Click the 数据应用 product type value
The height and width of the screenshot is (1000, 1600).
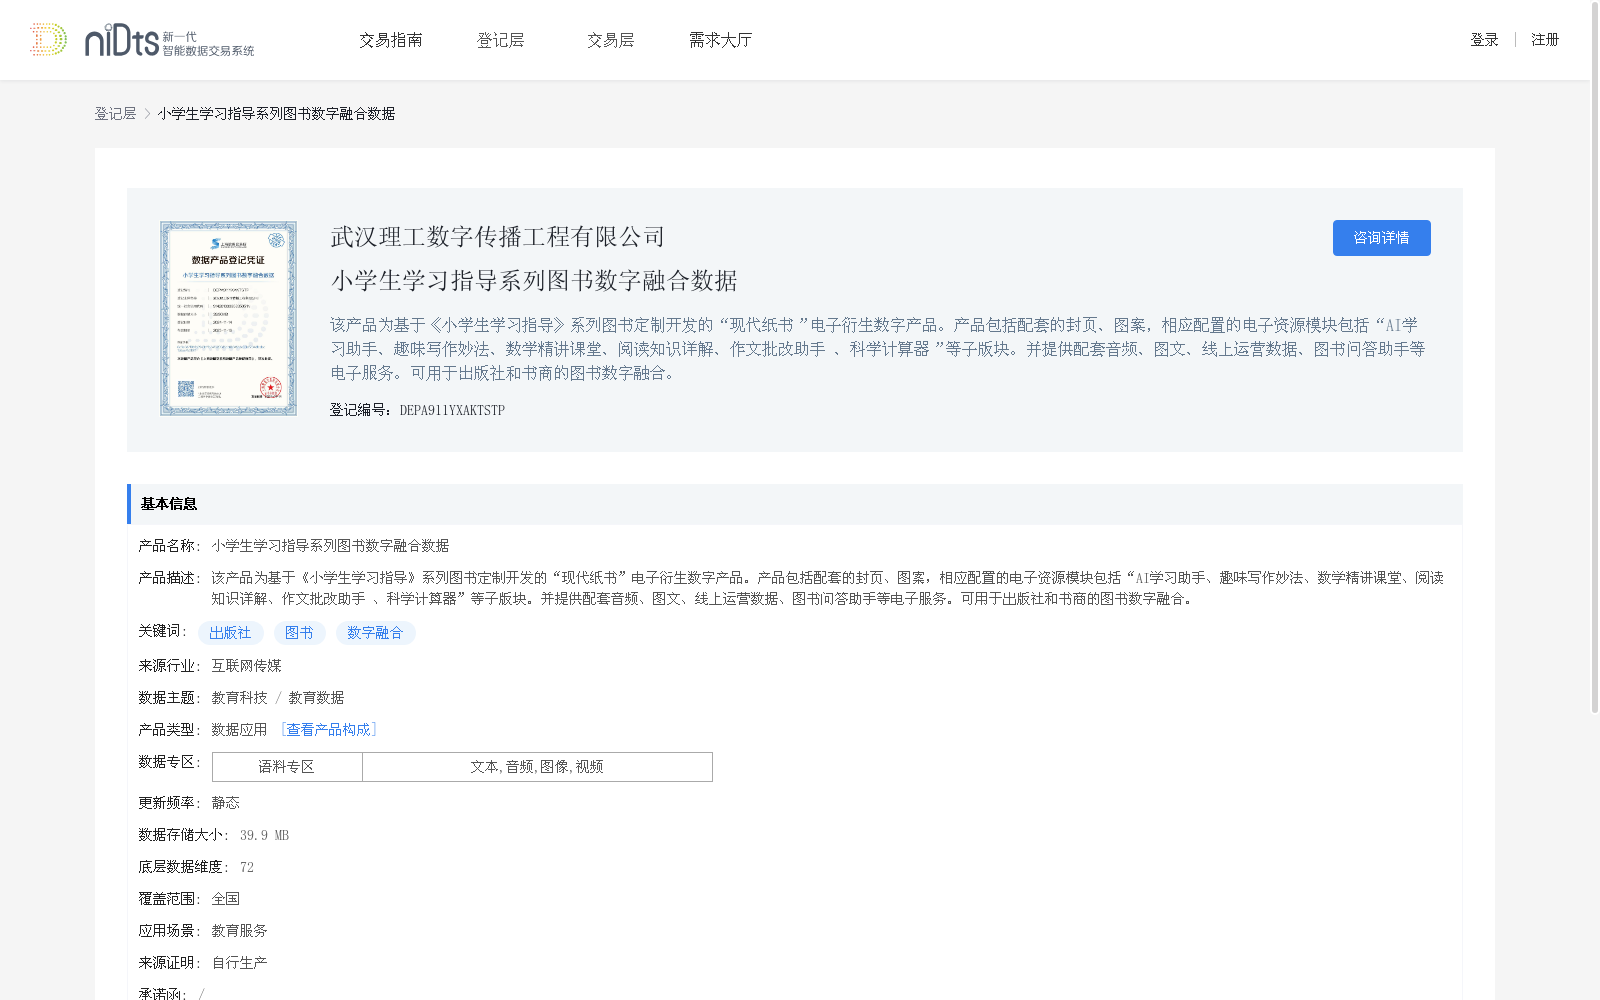(239, 730)
